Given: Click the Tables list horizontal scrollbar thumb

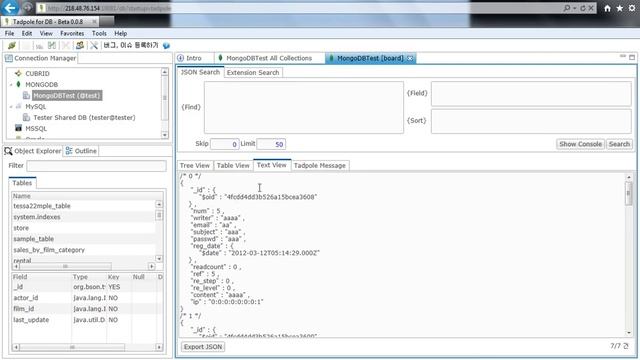Looking at the screenshot, I should 65,266.
